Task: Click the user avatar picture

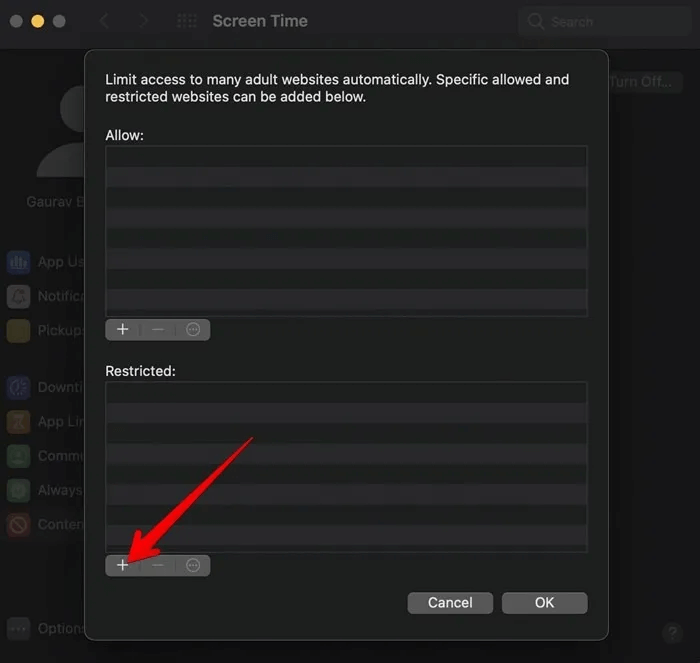Action: pos(60,132)
